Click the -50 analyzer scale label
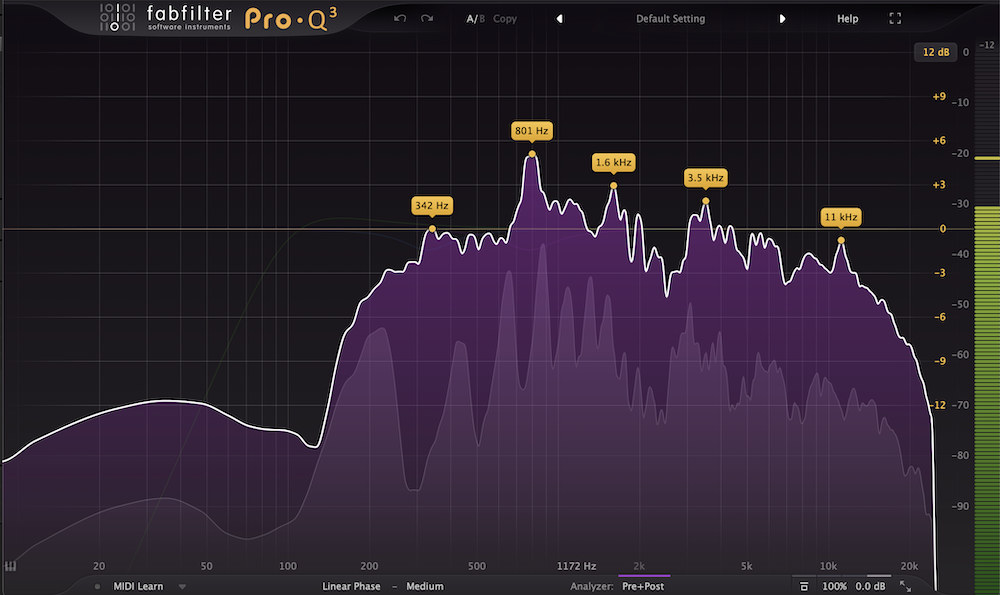Viewport: 1000px width, 595px height. (960, 305)
